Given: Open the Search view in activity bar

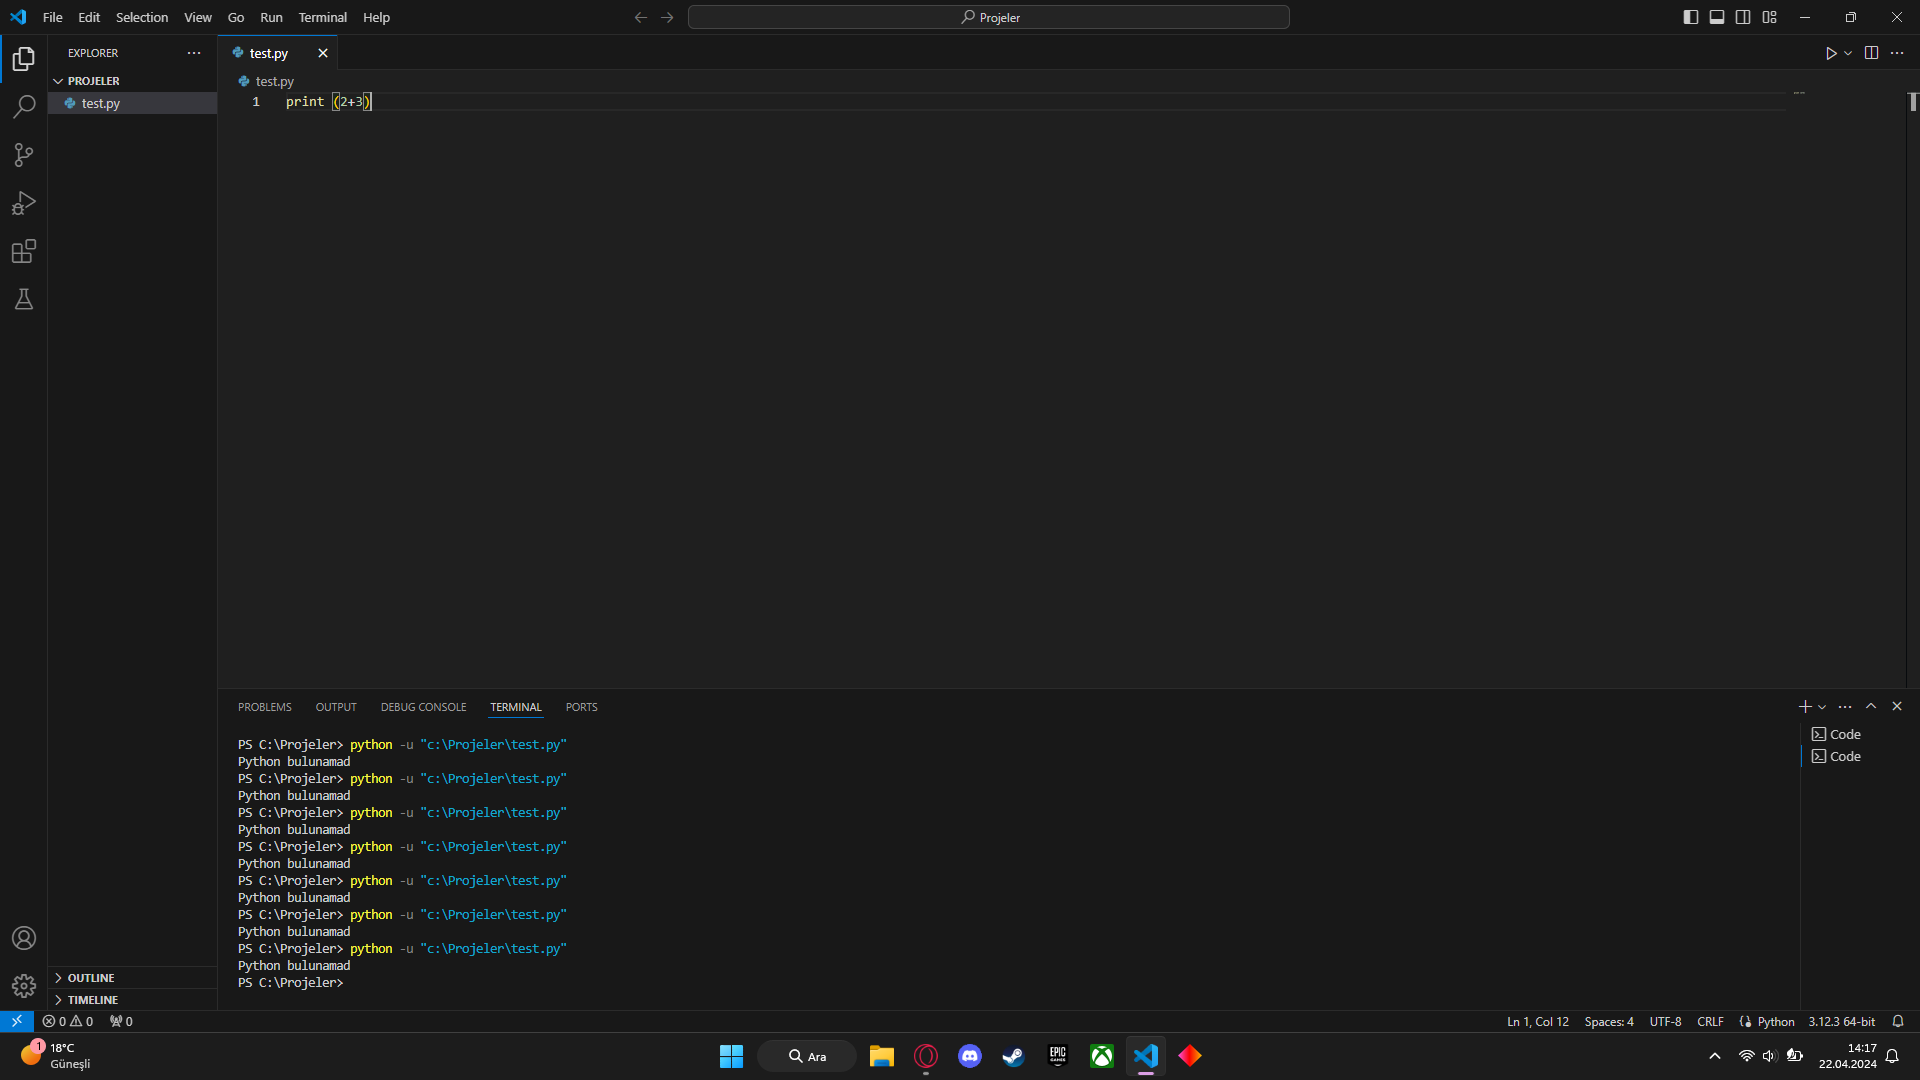Looking at the screenshot, I should 24,107.
